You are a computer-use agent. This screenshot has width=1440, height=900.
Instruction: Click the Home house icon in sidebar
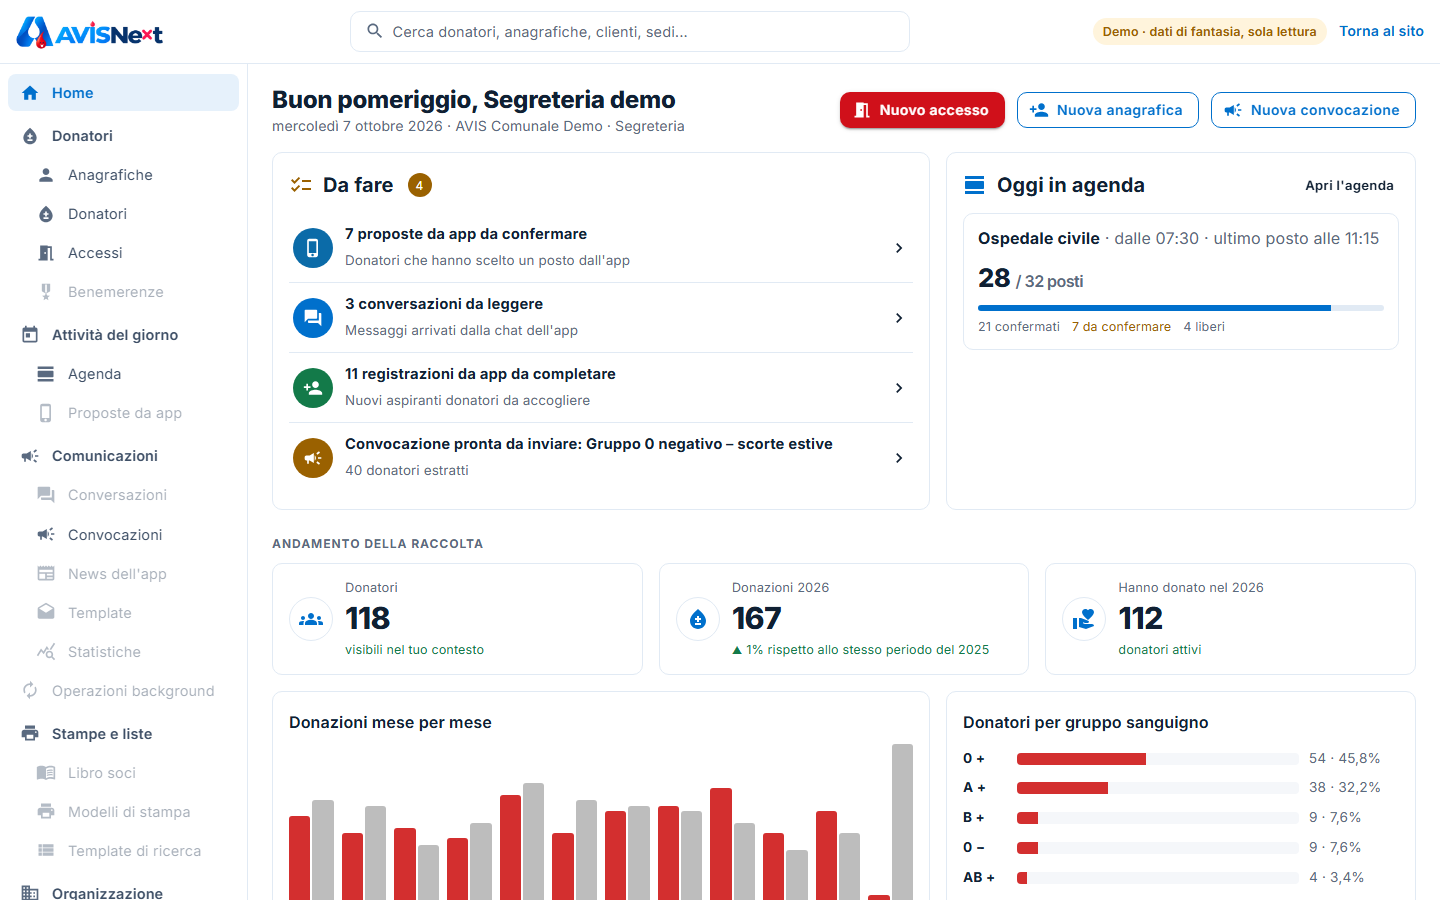click(30, 93)
